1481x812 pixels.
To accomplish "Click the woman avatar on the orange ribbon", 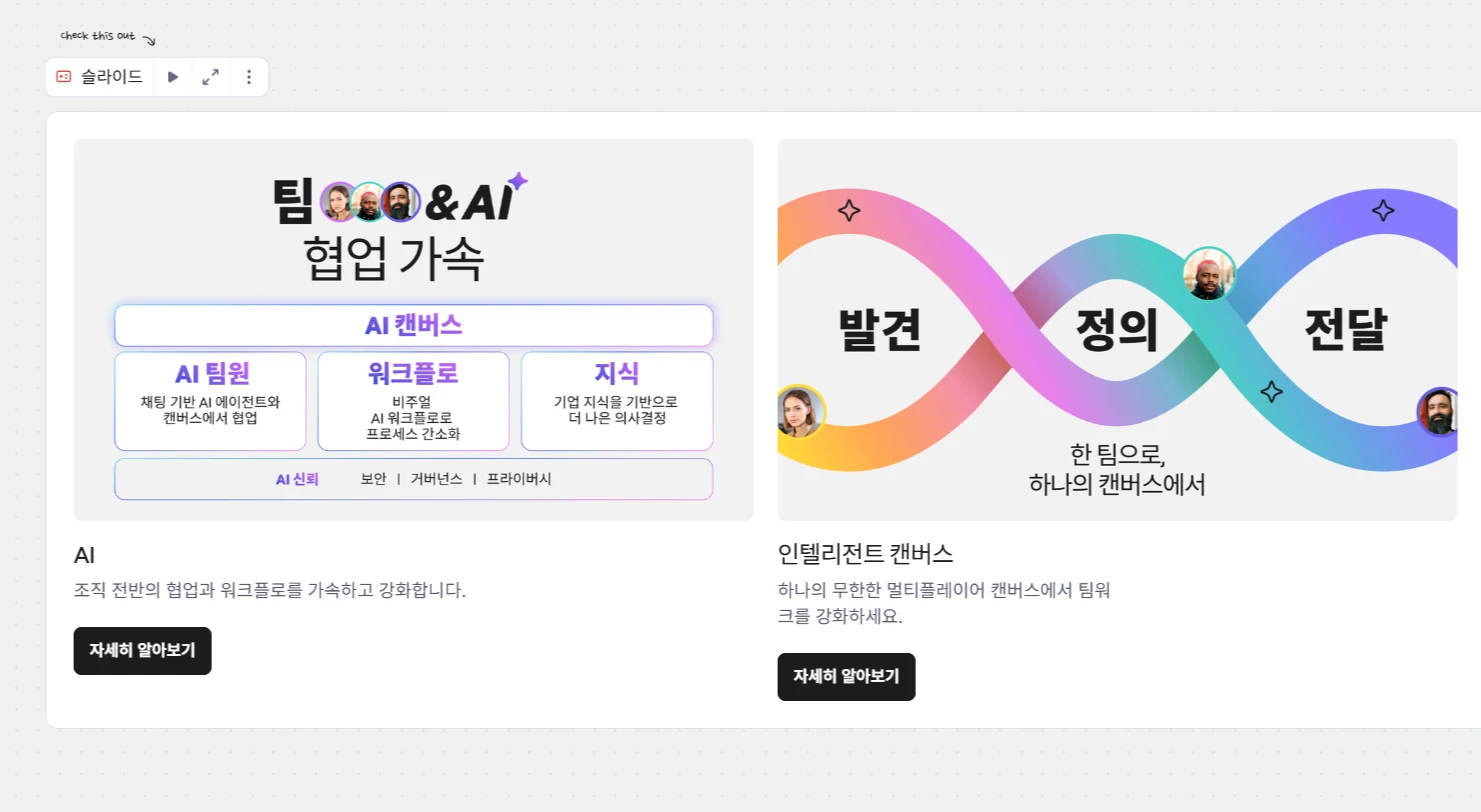I will [x=801, y=412].
